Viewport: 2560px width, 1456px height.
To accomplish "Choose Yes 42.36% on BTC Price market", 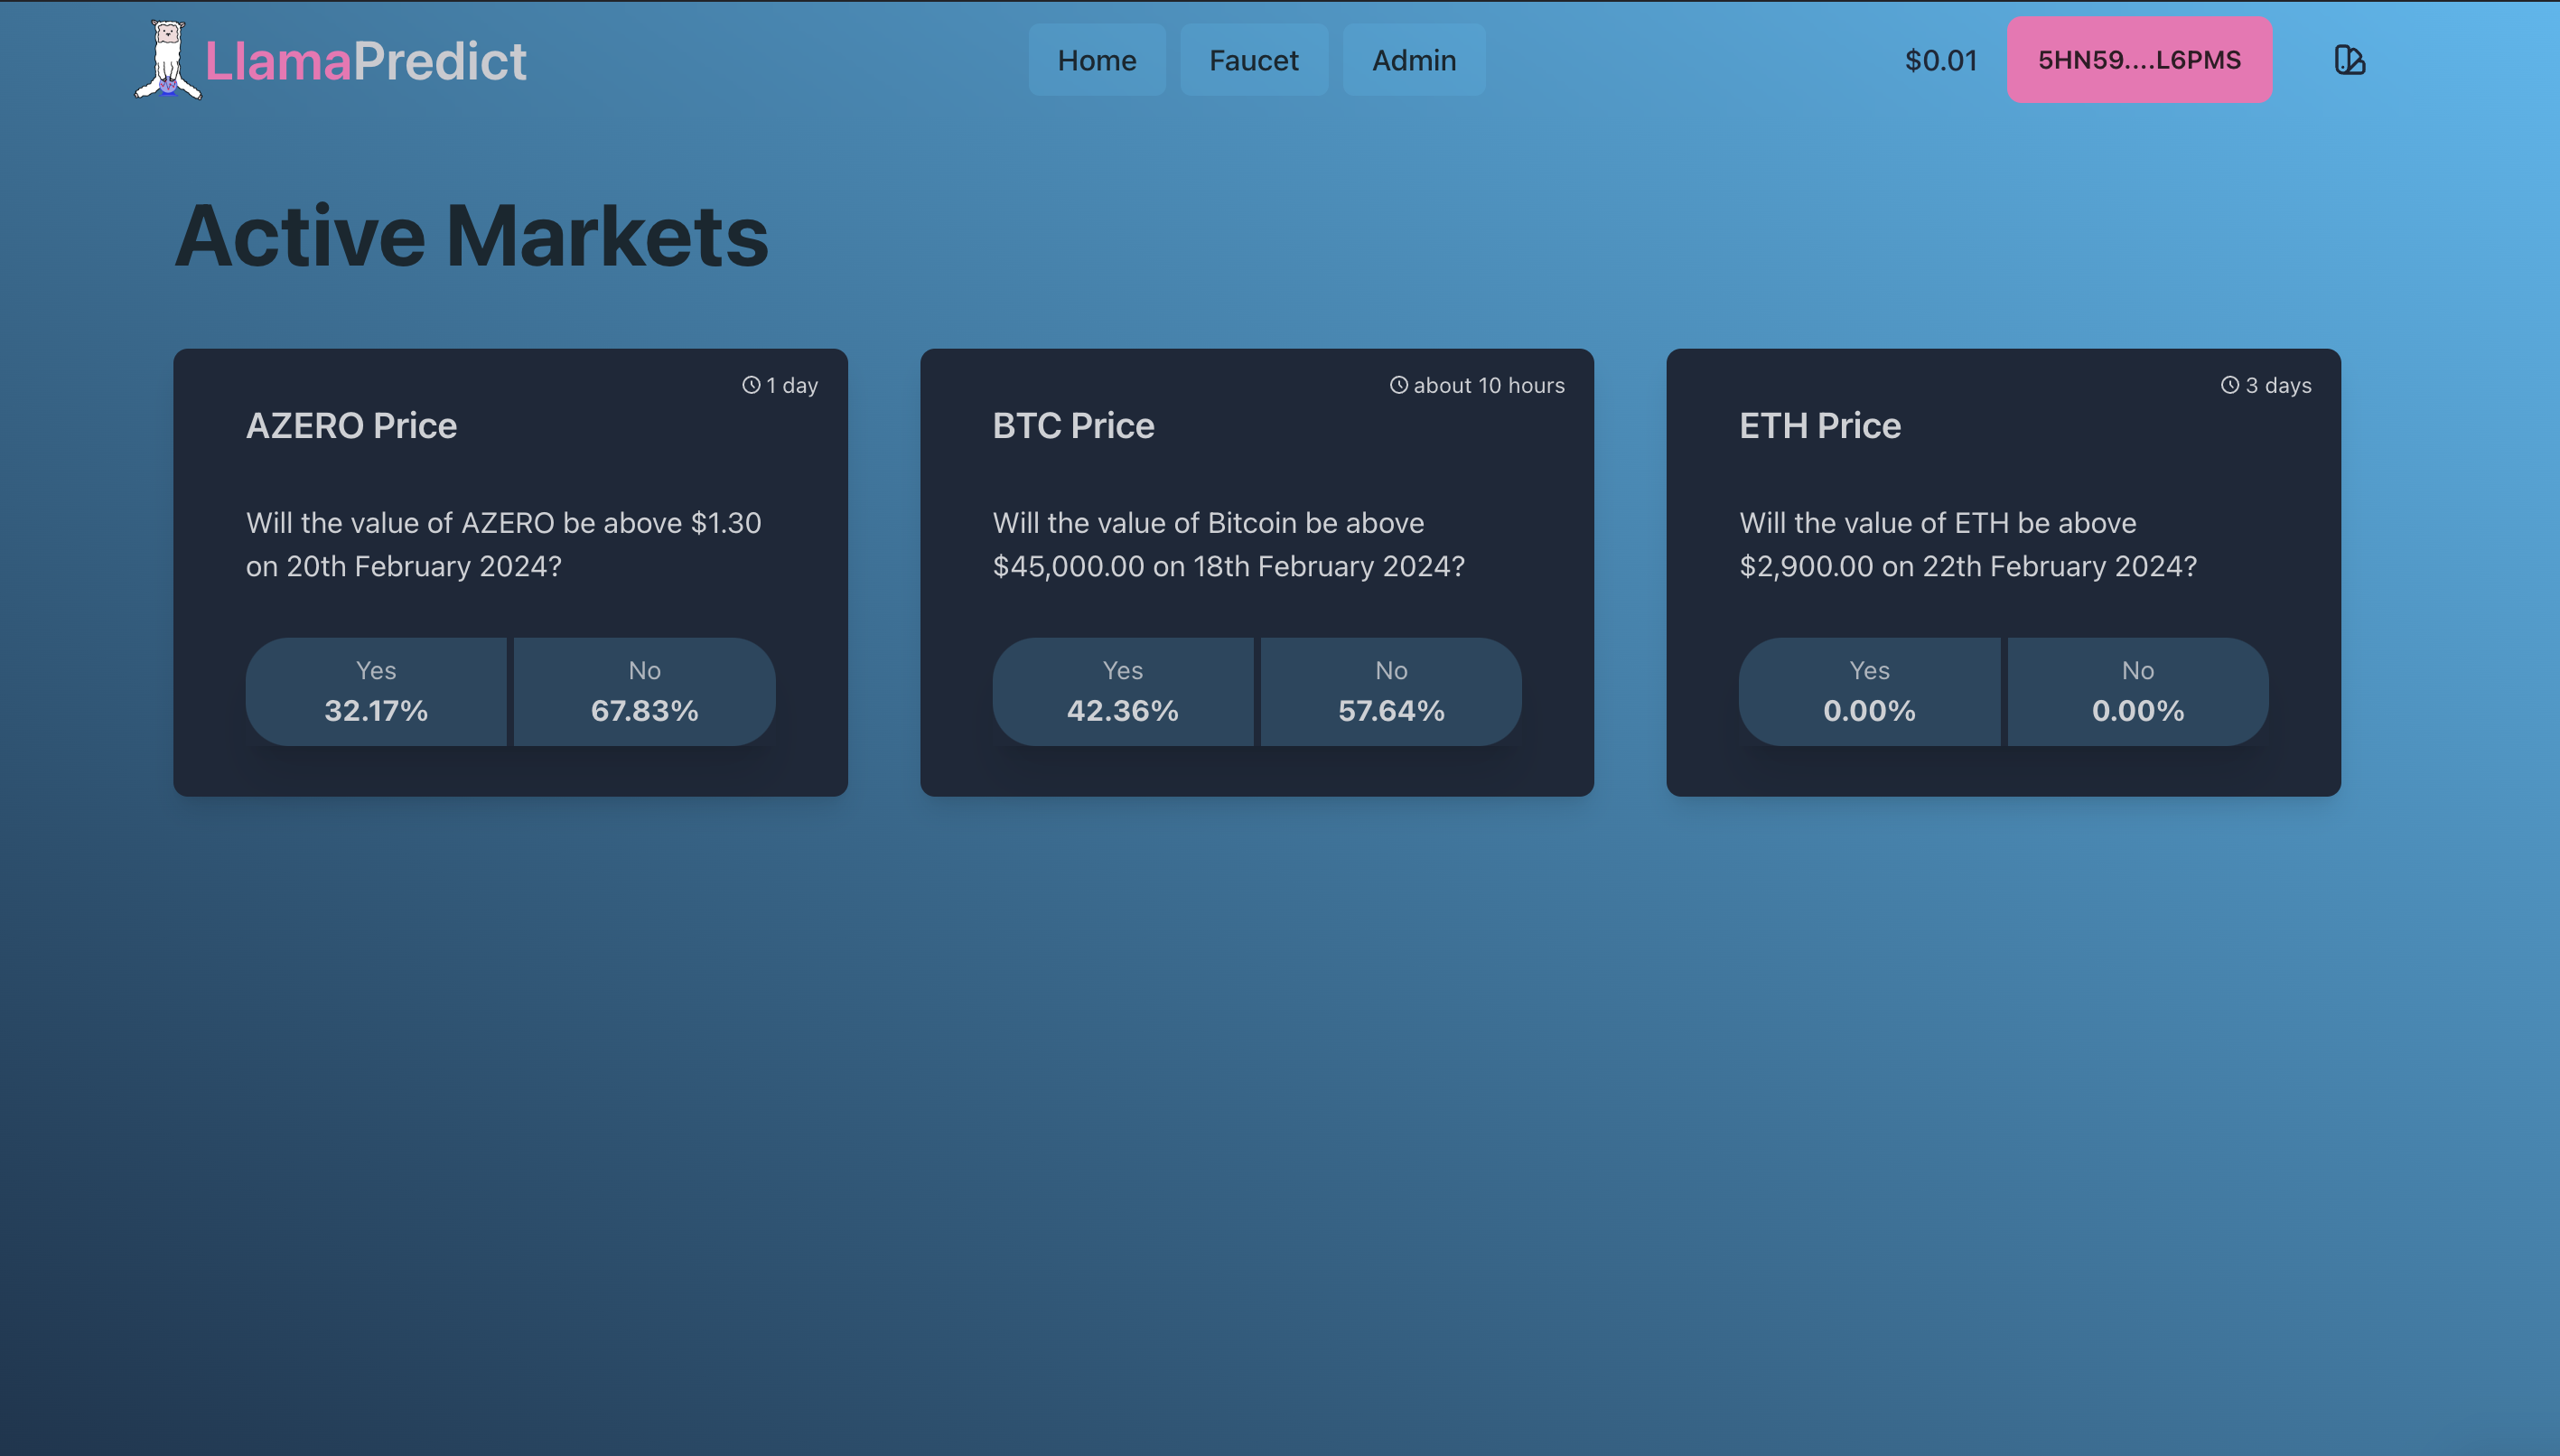I will point(1122,691).
